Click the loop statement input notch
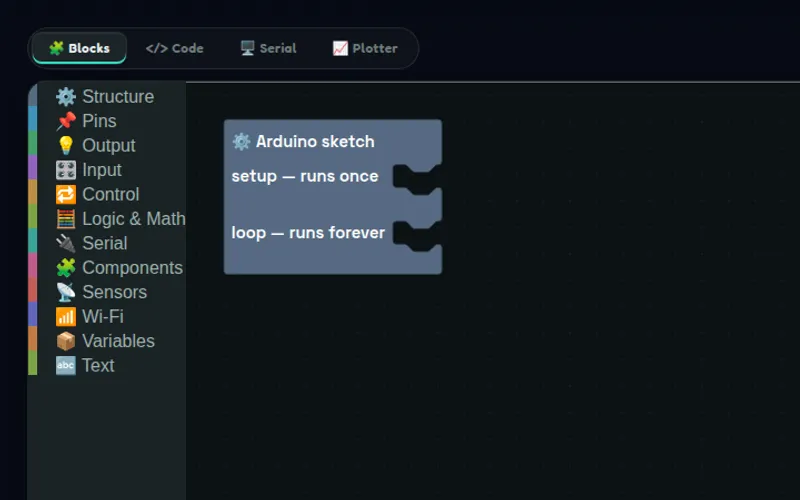This screenshot has height=500, width=800. (417, 236)
